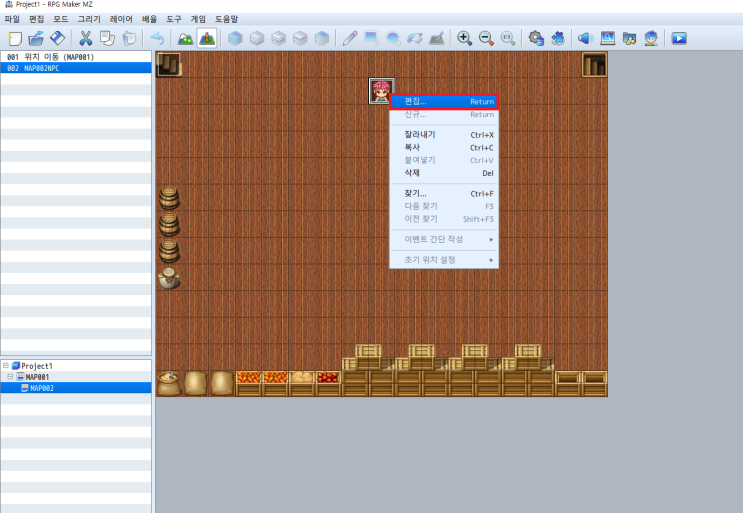Open the 도구 menu
Viewport: 743px width, 513px height.
tap(173, 19)
